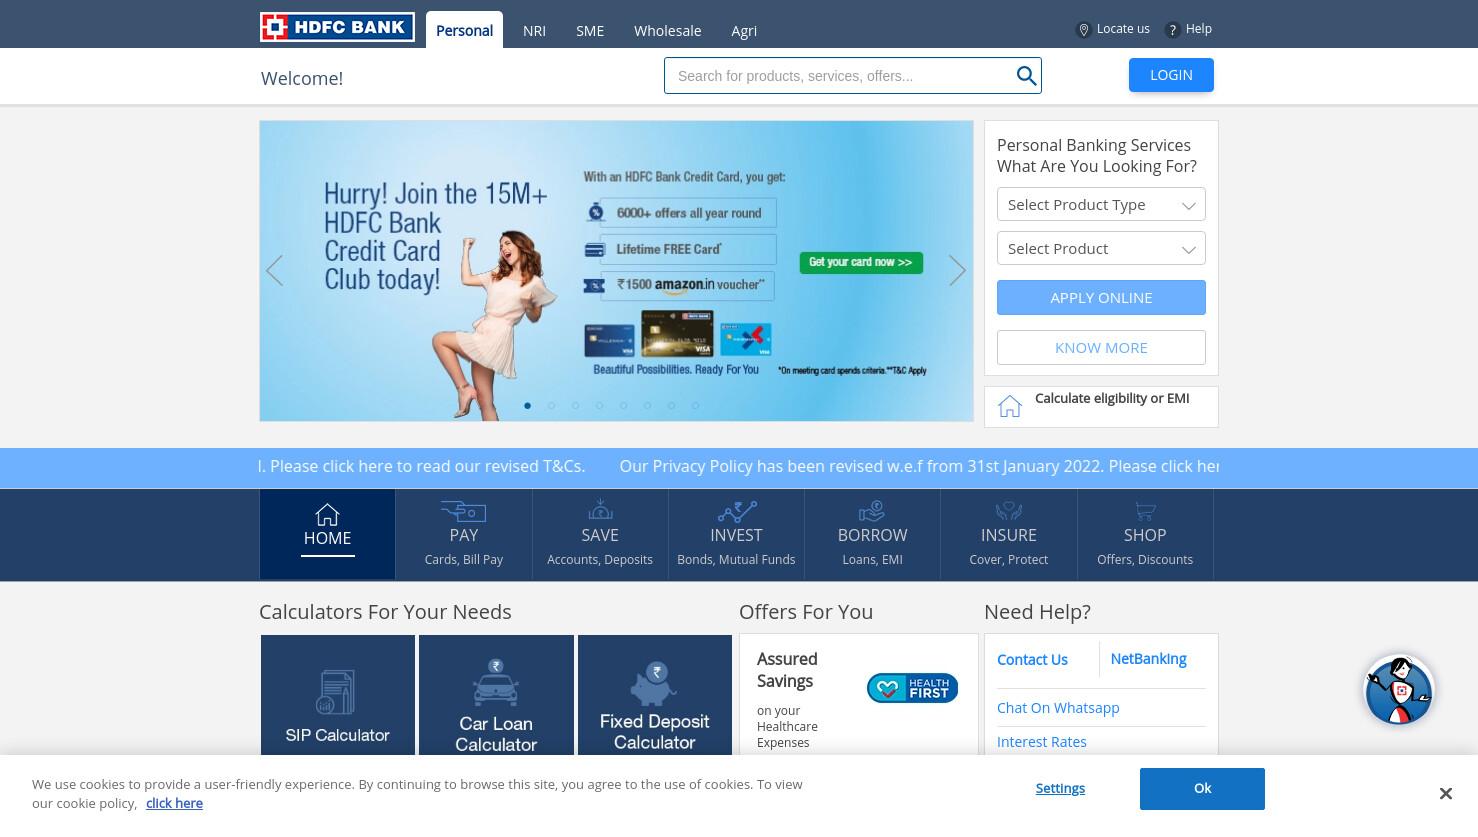Select the first carousel dot
This screenshot has width=1478, height=837.
pos(527,405)
